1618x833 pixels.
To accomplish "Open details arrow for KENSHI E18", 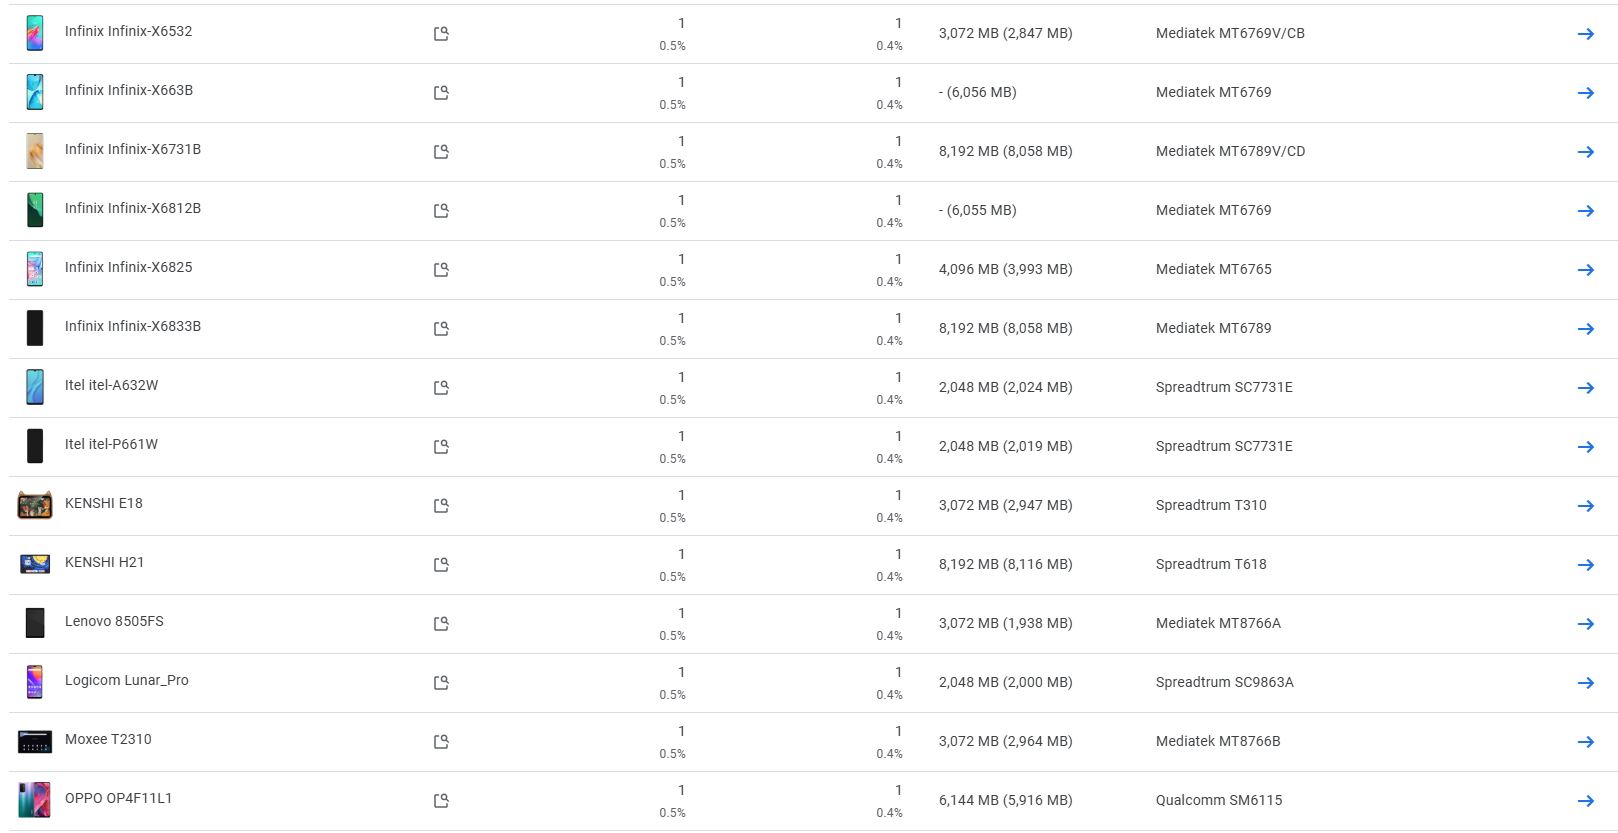I will pos(1585,506).
